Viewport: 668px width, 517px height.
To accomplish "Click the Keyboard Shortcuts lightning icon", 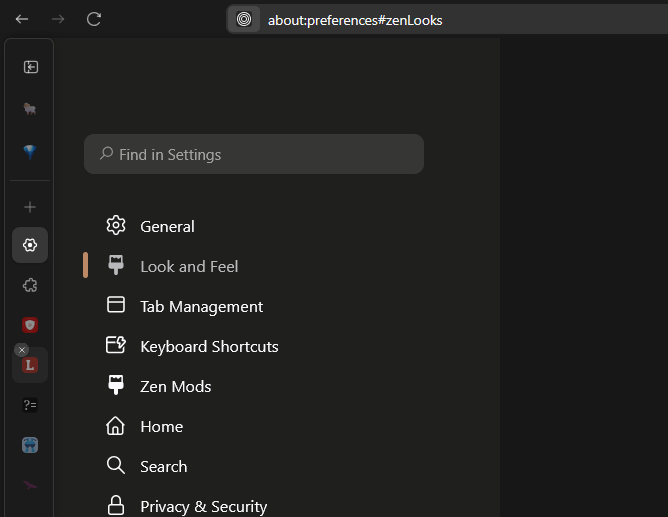I will pyautogui.click(x=116, y=345).
